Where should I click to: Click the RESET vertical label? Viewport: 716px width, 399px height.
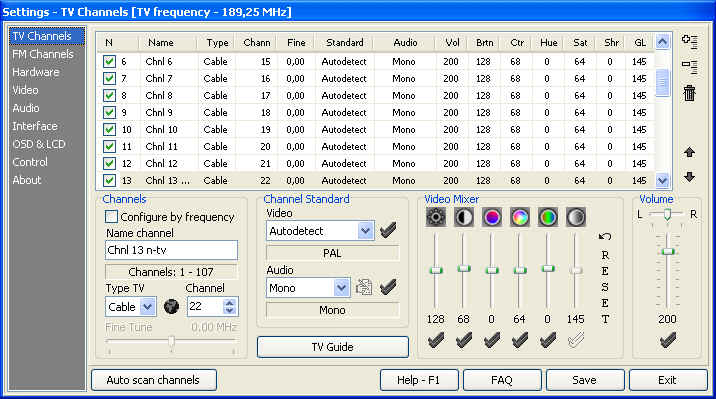[x=605, y=287]
